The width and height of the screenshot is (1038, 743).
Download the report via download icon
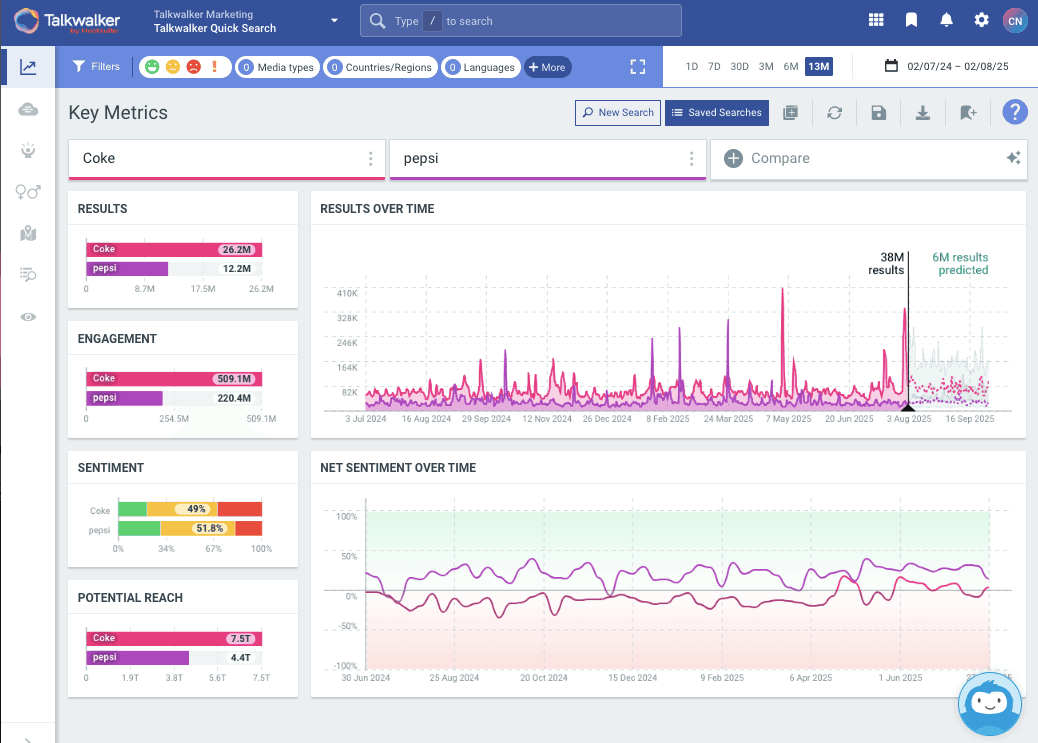tap(923, 113)
